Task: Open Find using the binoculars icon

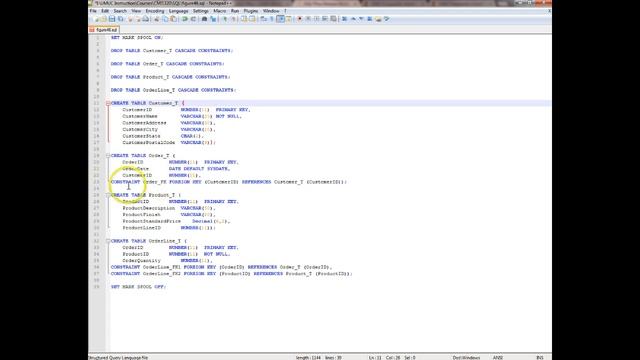Action: tap(204, 19)
